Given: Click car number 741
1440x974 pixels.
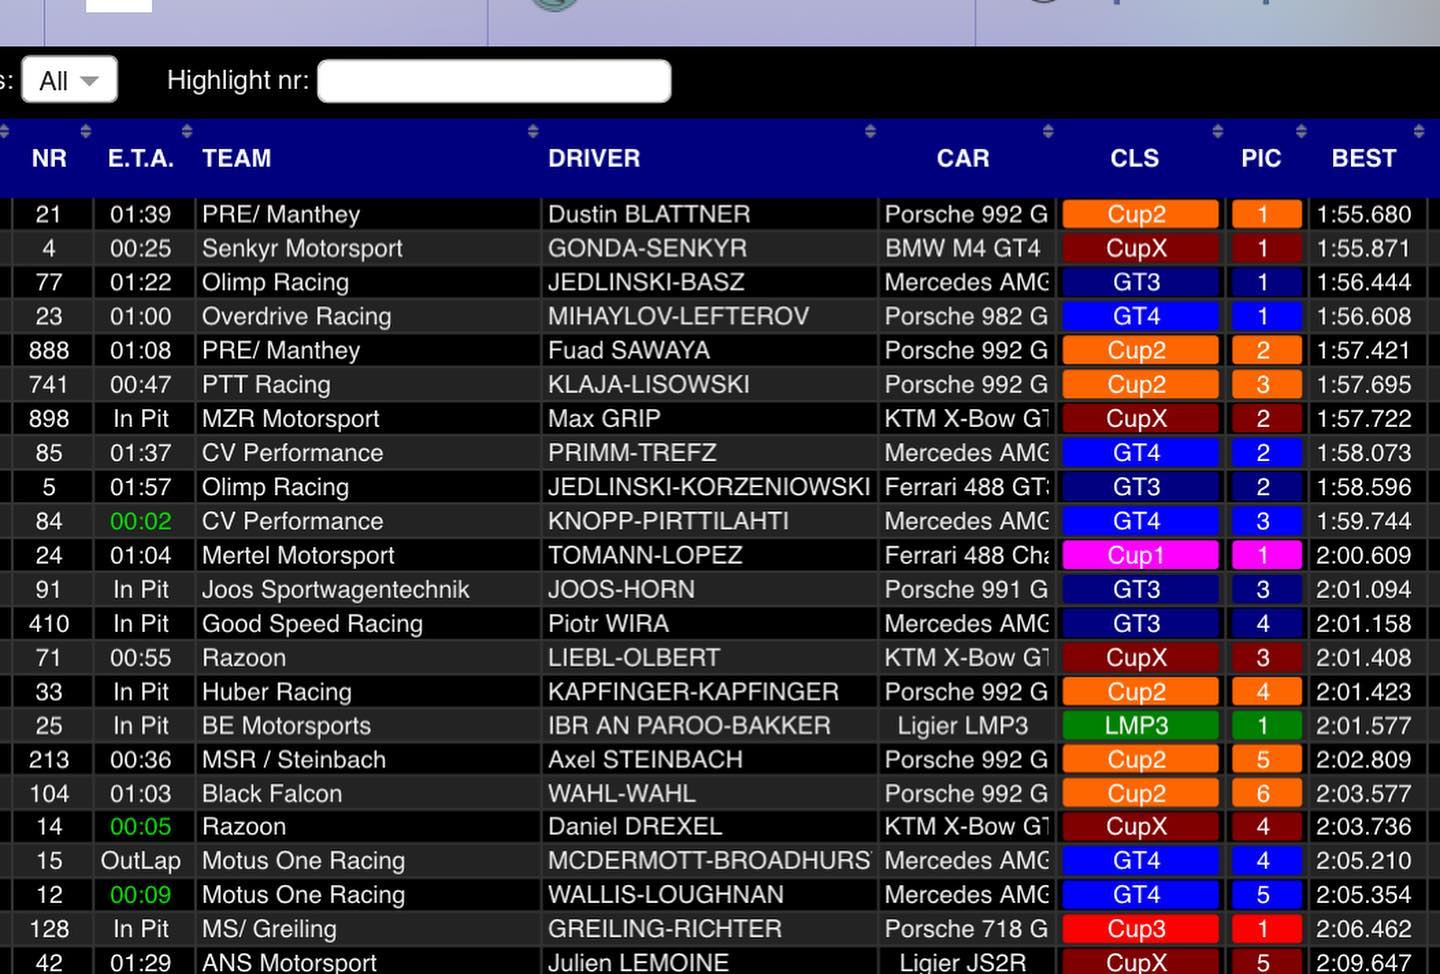Looking at the screenshot, I should point(48,384).
